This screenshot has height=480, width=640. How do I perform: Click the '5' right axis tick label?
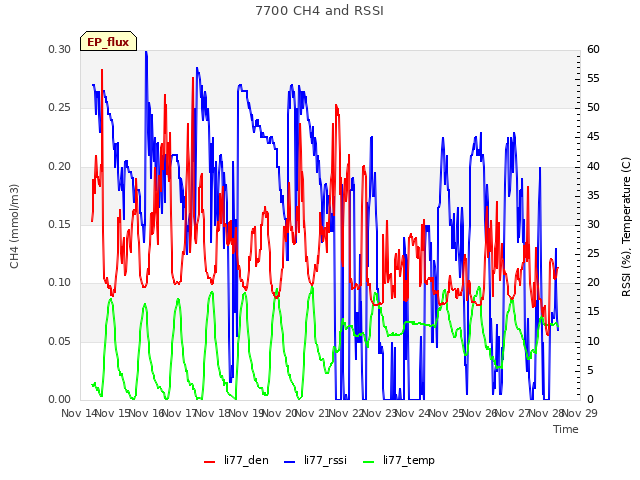591,370
